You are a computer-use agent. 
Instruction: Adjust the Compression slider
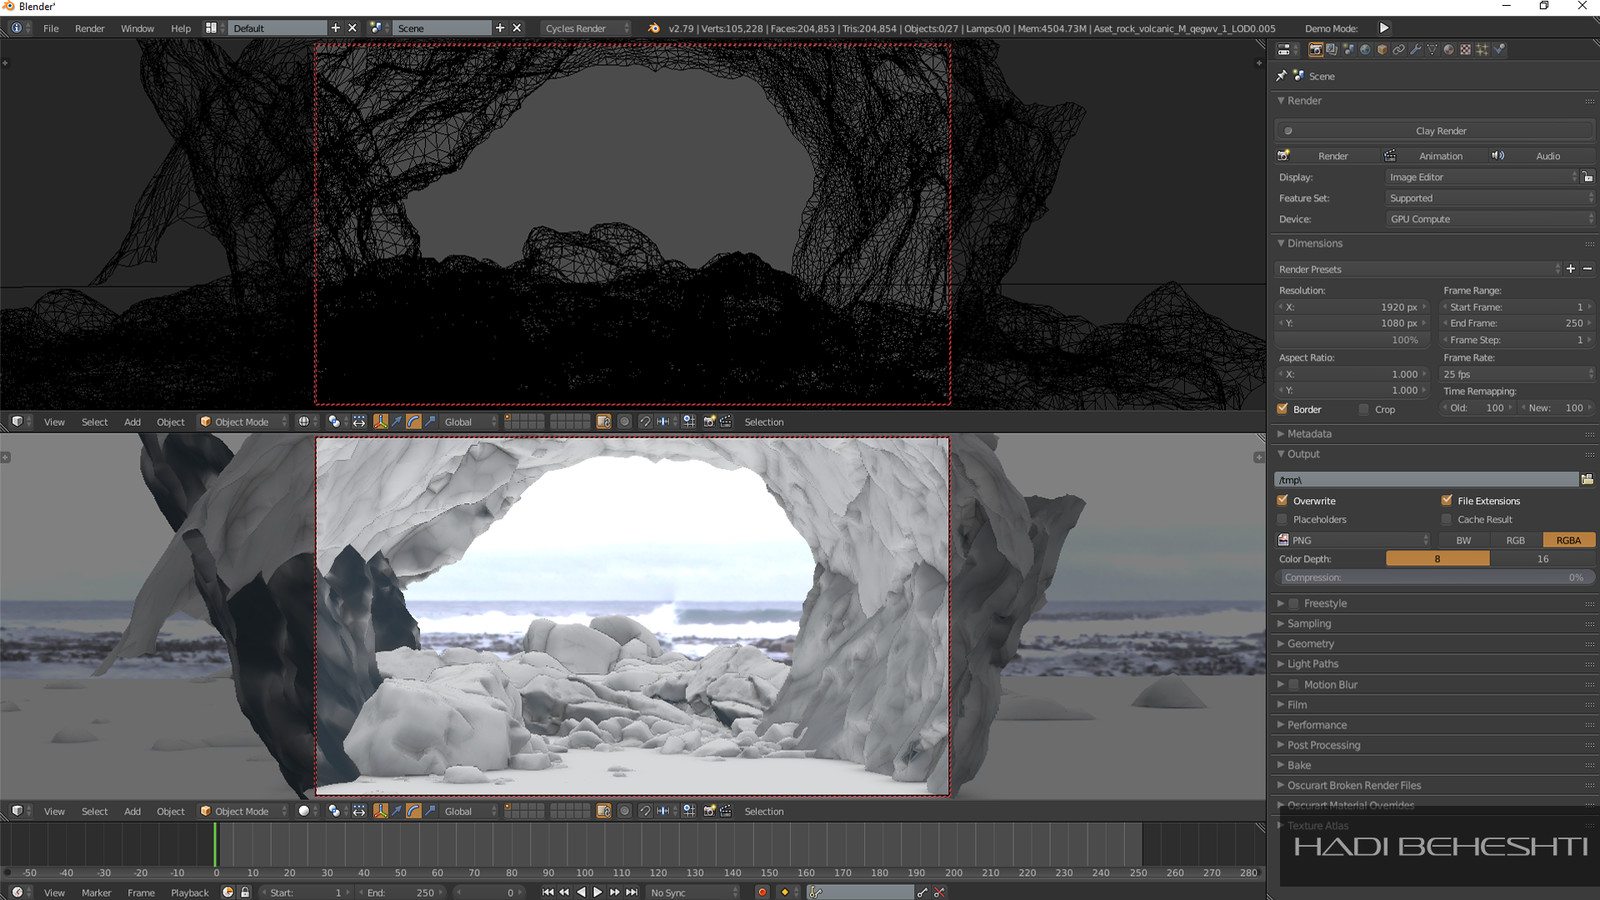(x=1434, y=577)
